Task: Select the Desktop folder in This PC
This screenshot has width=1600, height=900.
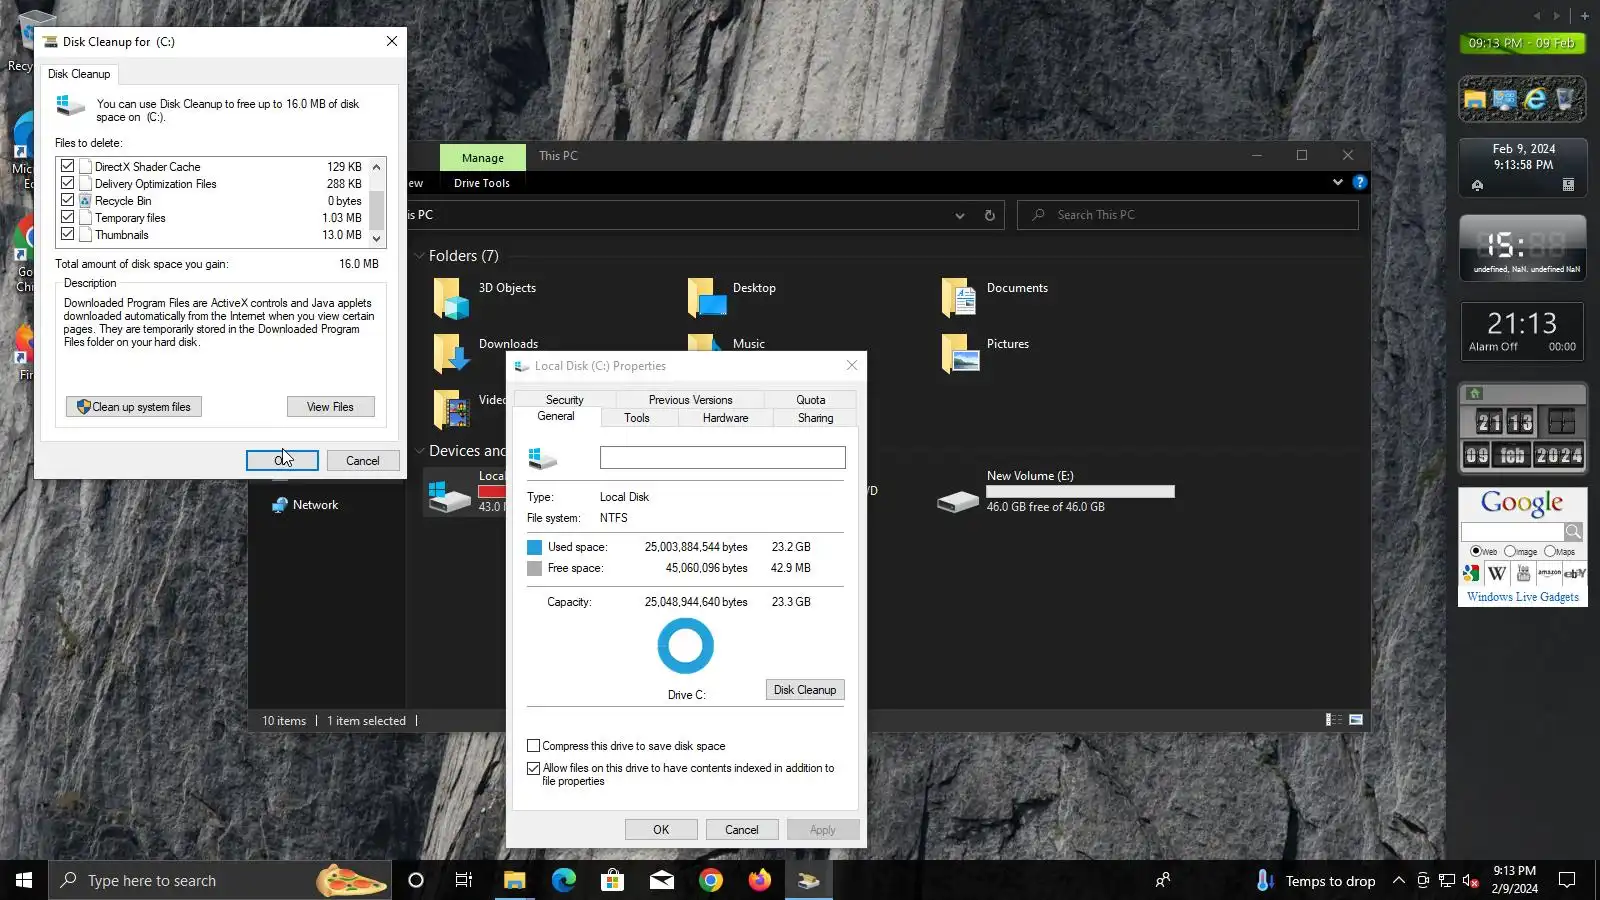Action: coord(733,297)
